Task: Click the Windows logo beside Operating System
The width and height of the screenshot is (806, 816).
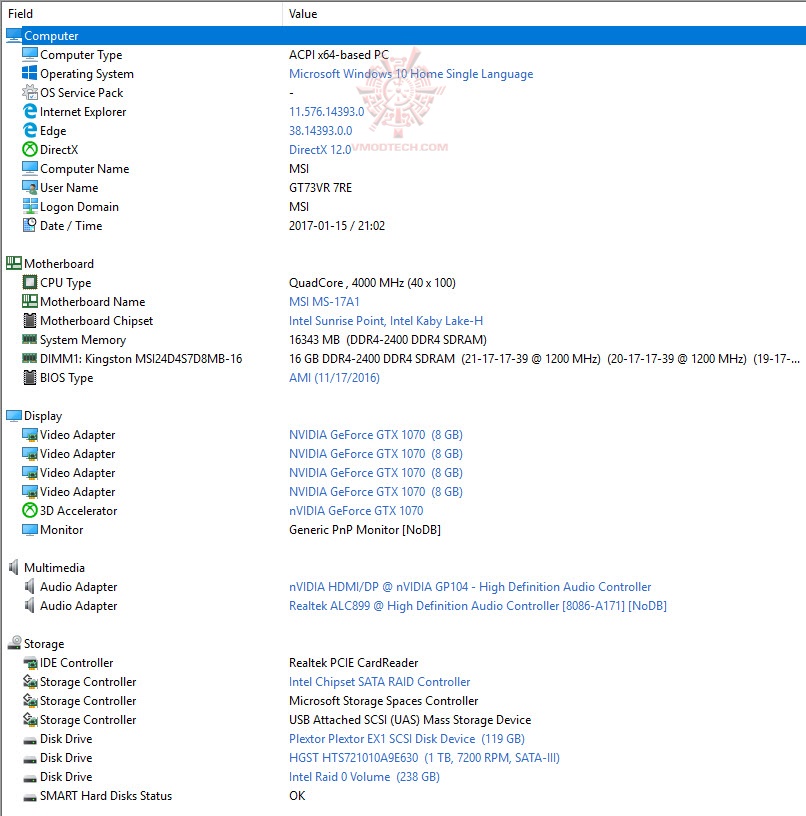Action: 30,73
